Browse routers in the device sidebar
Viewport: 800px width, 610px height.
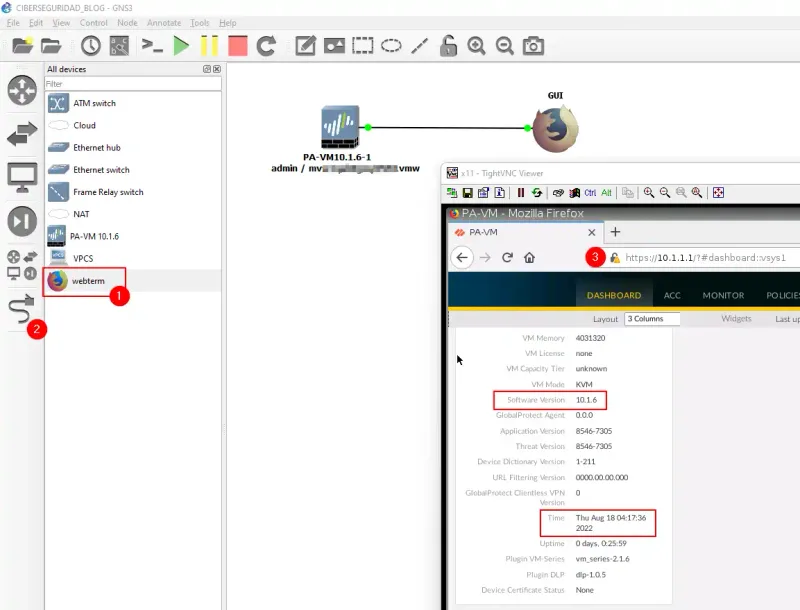22,90
